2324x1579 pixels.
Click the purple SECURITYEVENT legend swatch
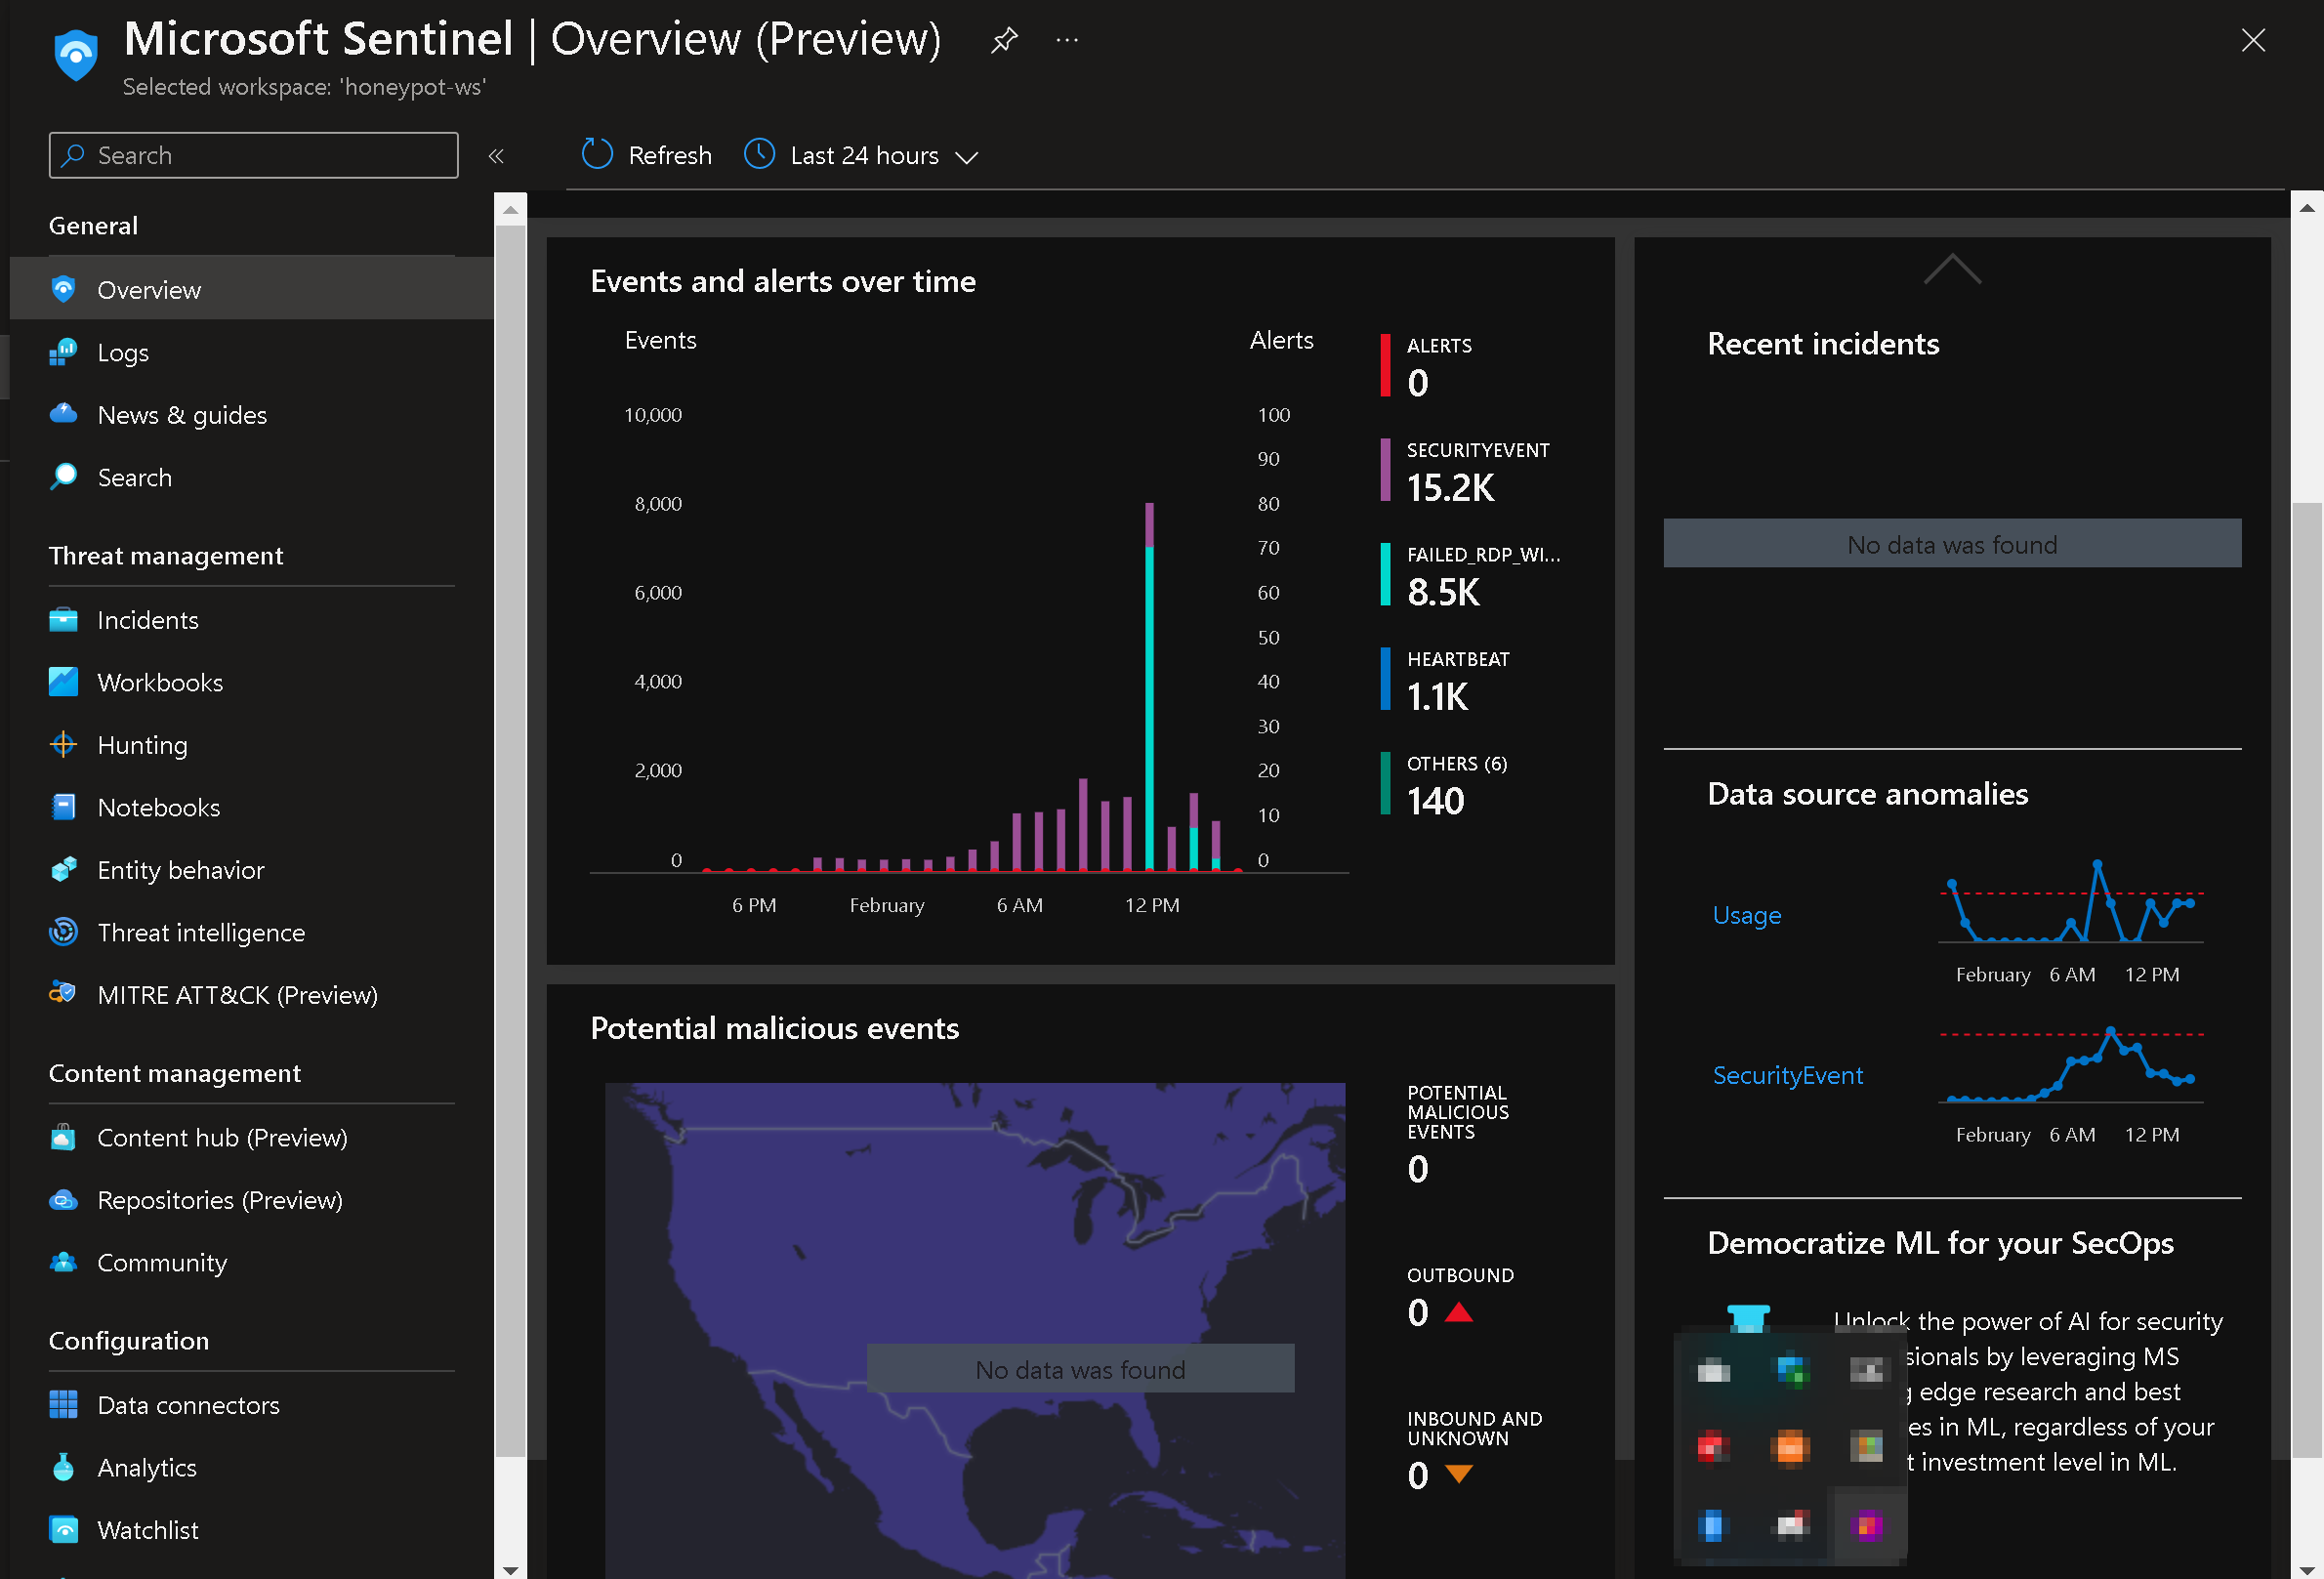(x=1385, y=470)
